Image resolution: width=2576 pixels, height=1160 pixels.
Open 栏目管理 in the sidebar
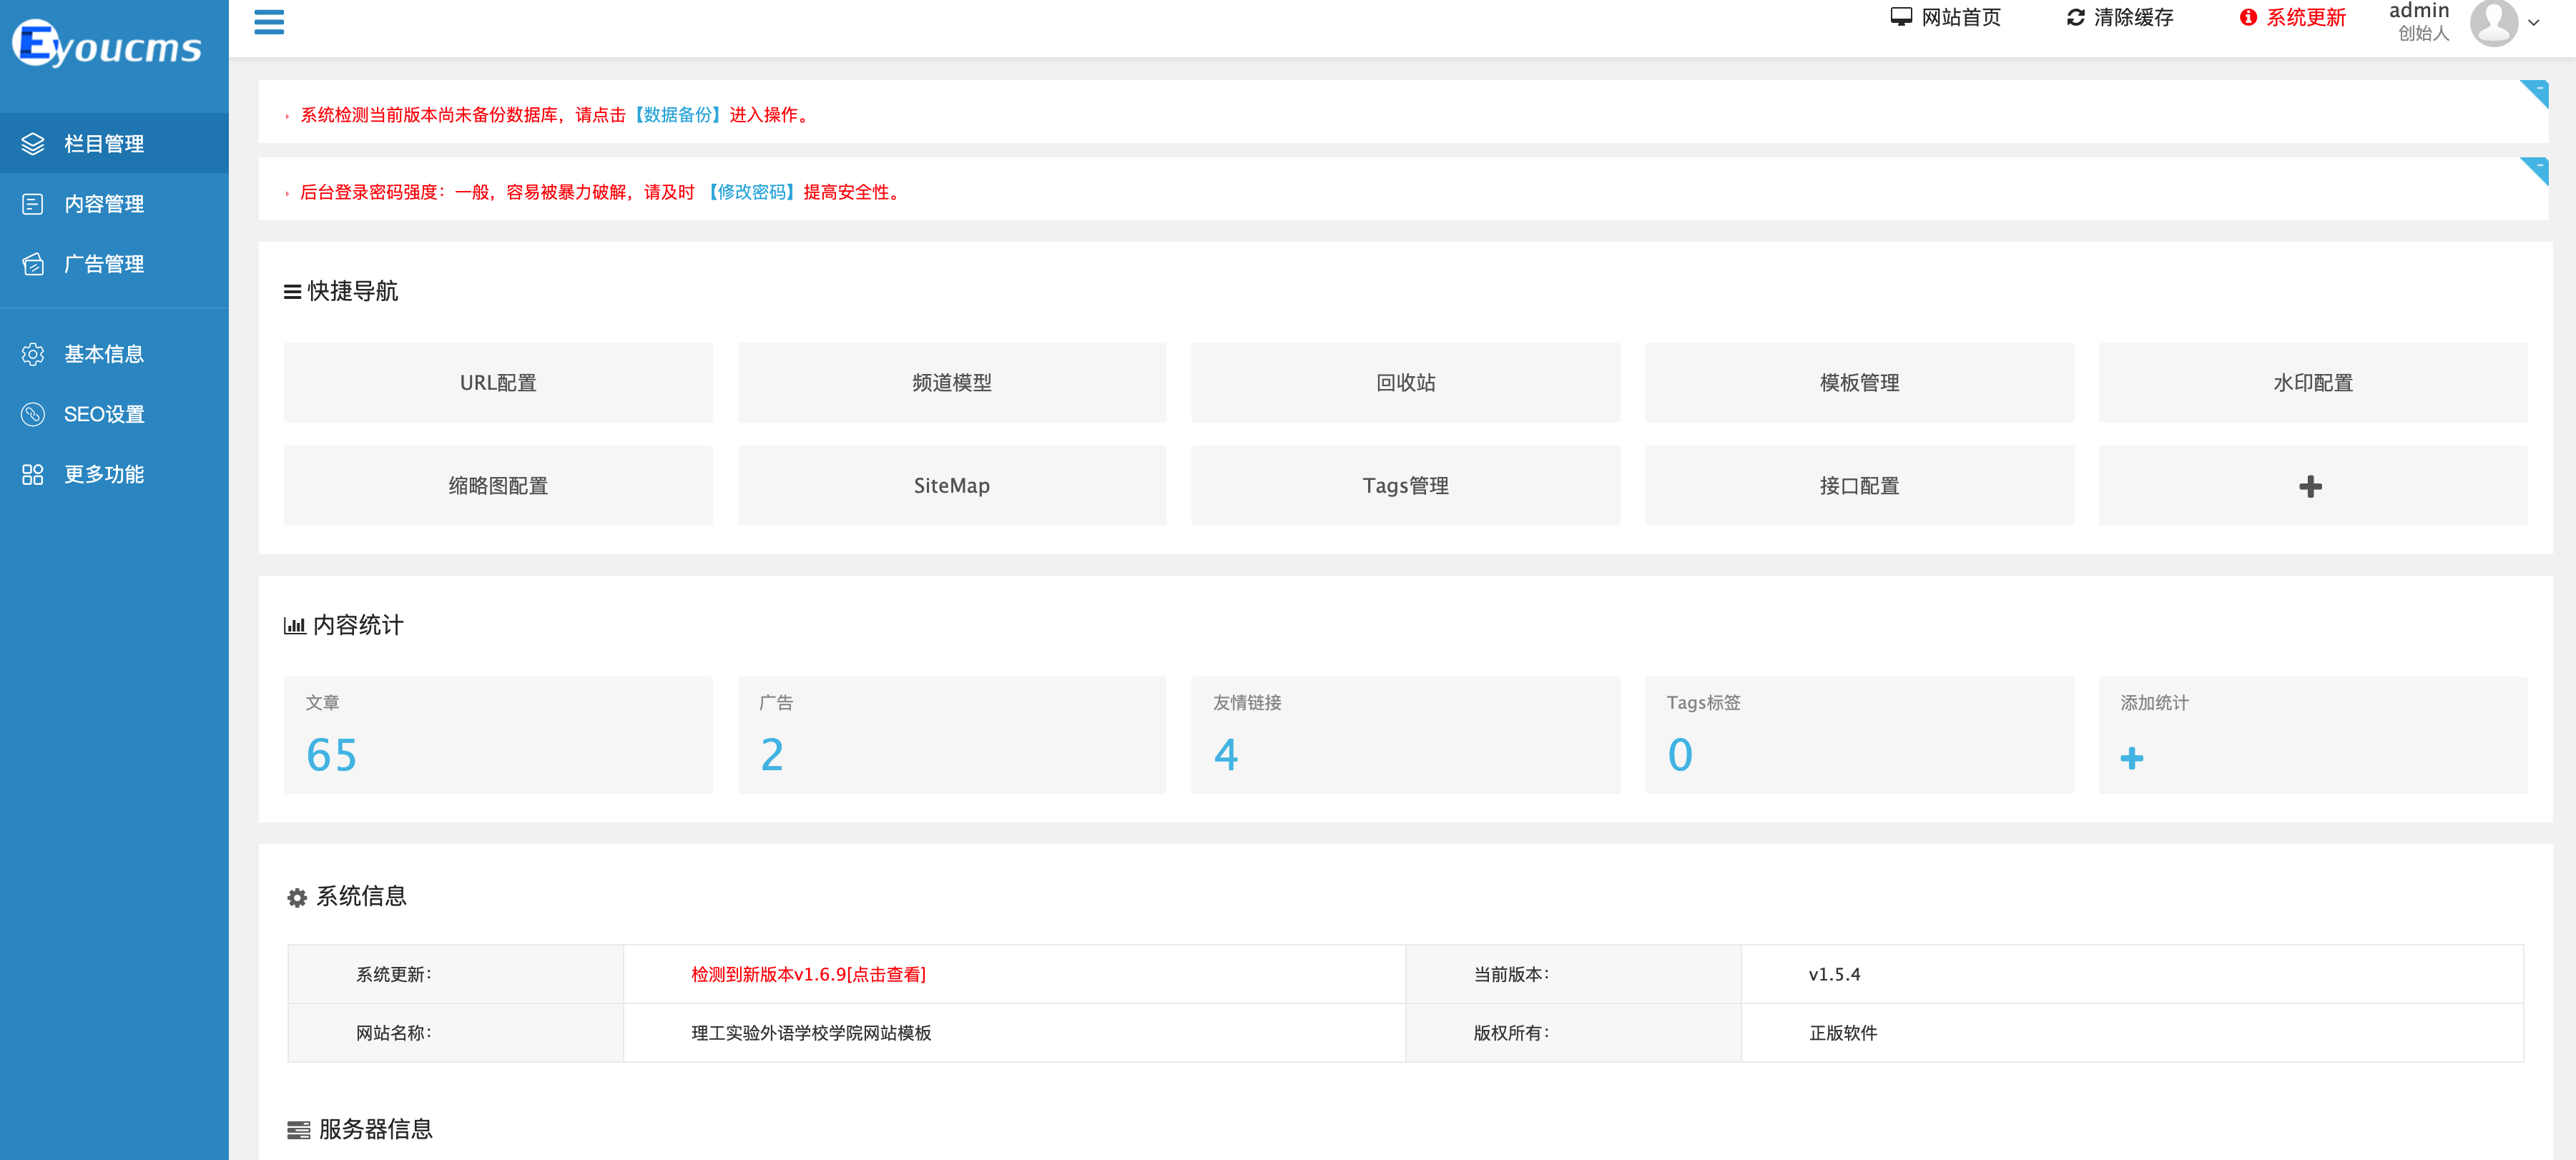114,143
